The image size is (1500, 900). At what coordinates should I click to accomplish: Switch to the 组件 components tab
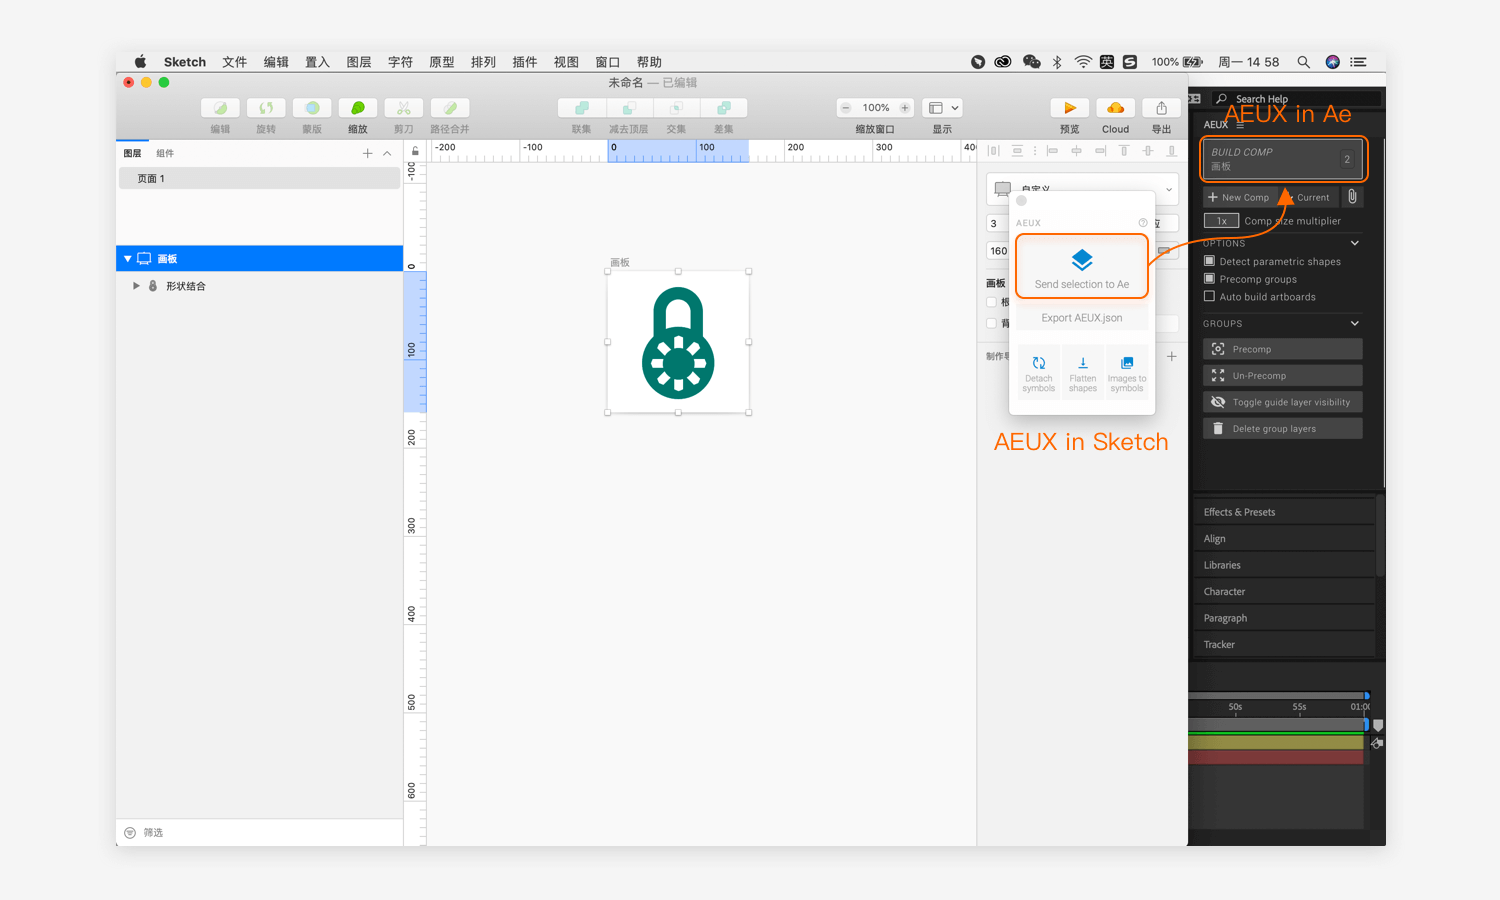point(165,153)
